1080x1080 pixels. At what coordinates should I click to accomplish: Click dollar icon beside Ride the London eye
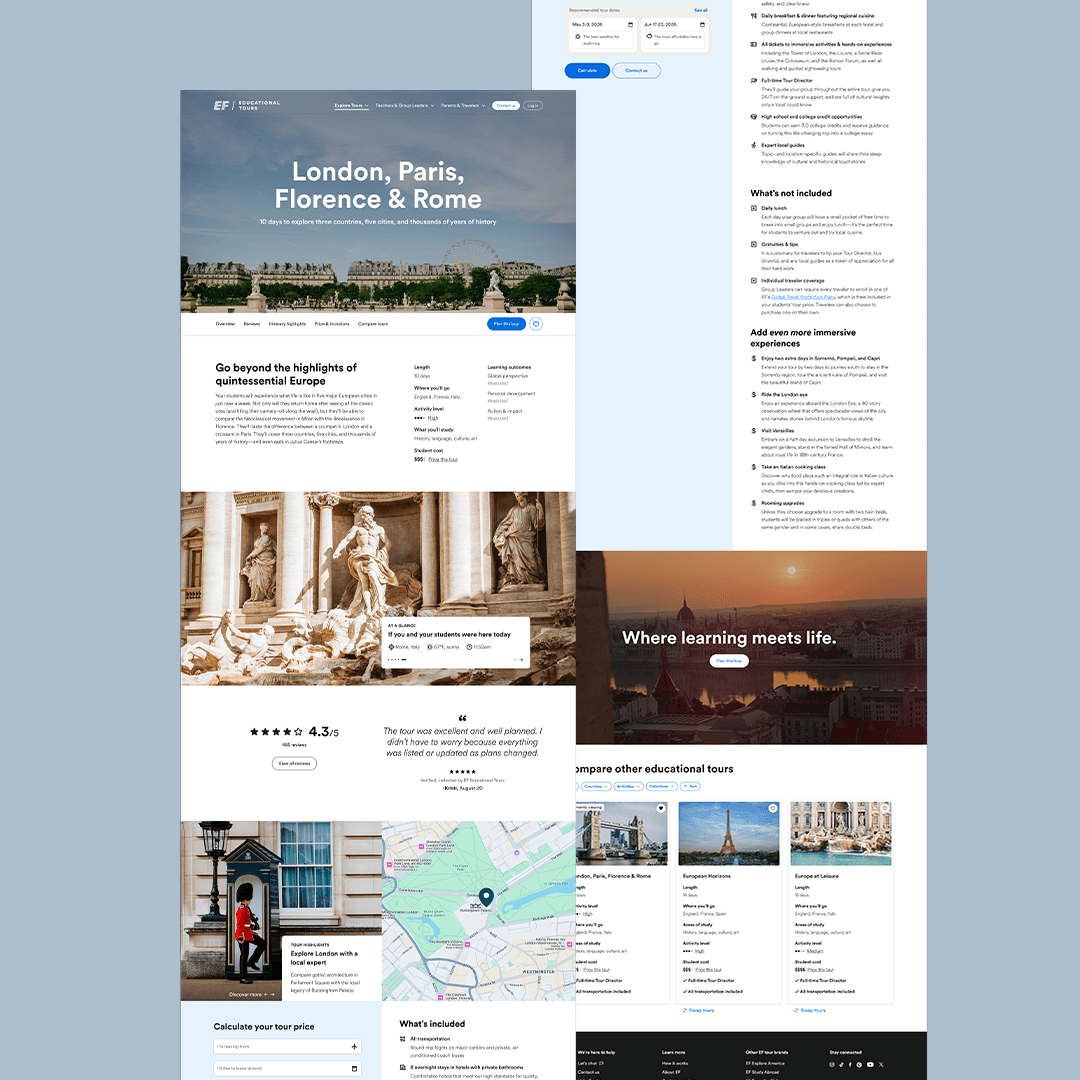754,395
